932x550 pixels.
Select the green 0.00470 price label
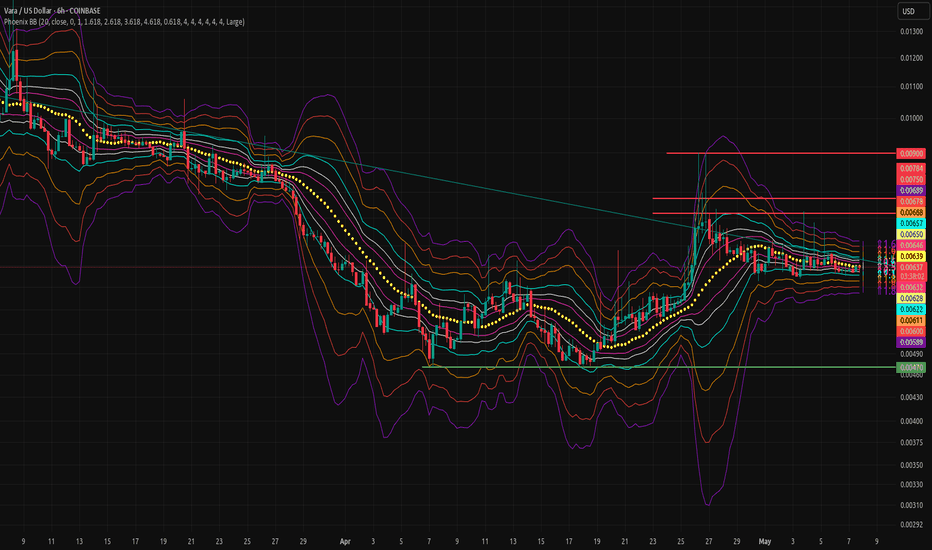[x=911, y=367]
